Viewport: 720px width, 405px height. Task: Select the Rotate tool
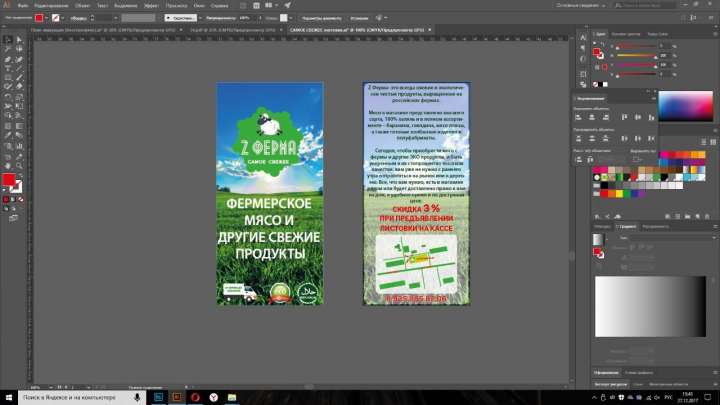click(x=8, y=97)
